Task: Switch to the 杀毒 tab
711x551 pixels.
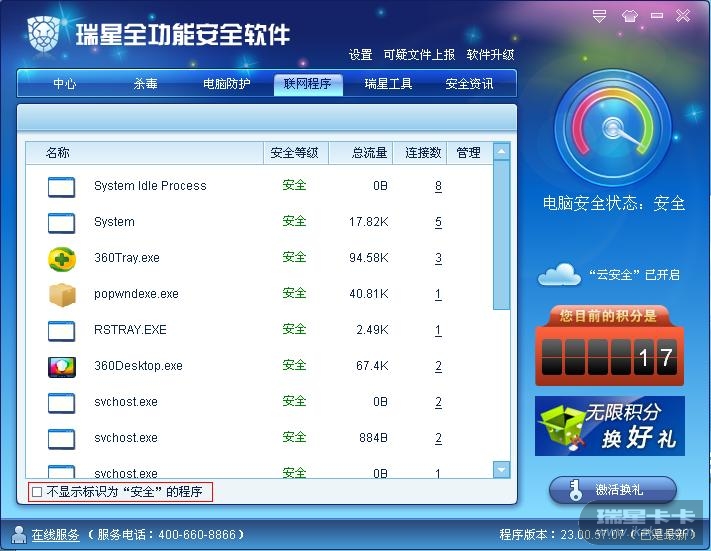Action: pyautogui.click(x=145, y=84)
